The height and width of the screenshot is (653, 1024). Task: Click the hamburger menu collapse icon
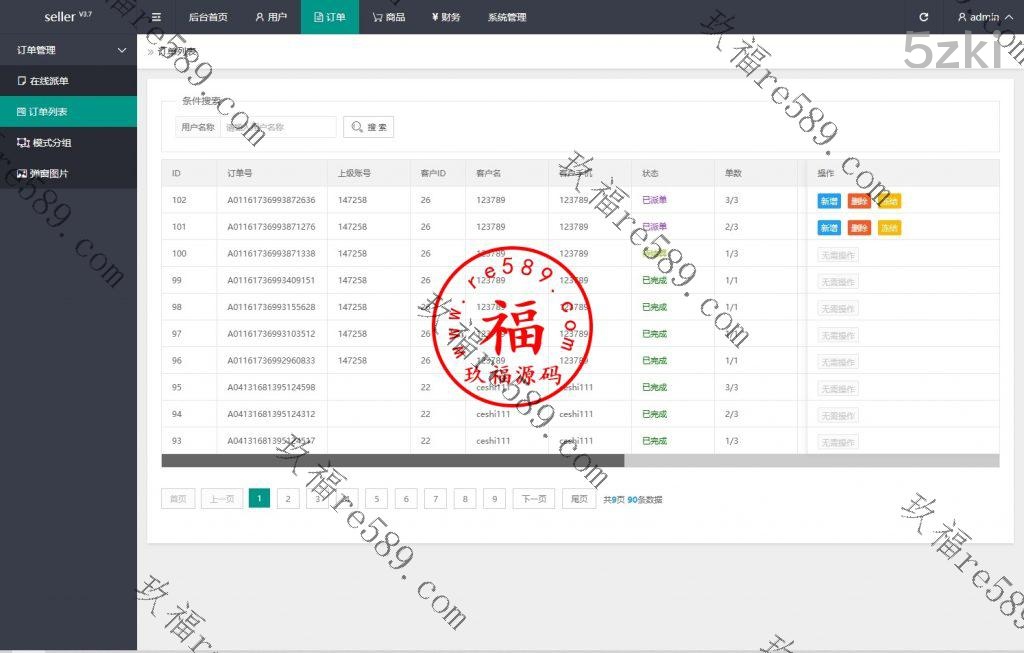pyautogui.click(x=156, y=17)
